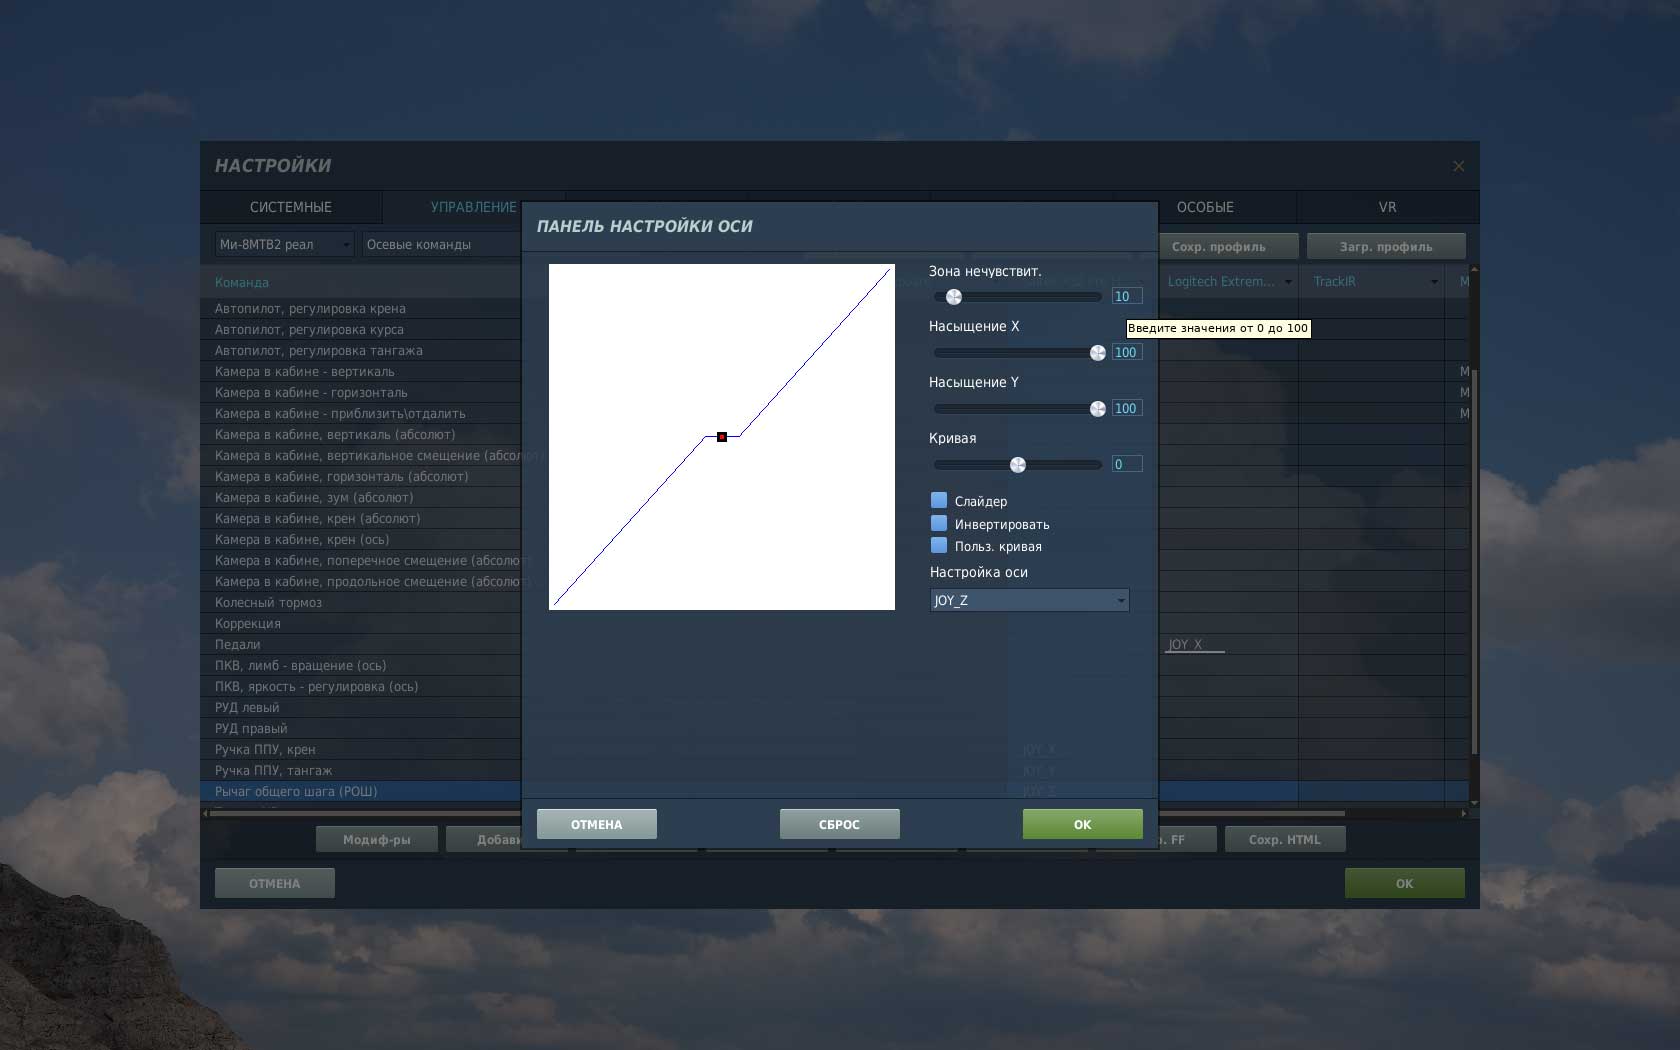Select row Камера в кабине - горизонталь
This screenshot has height=1050, width=1680.
(x=361, y=392)
